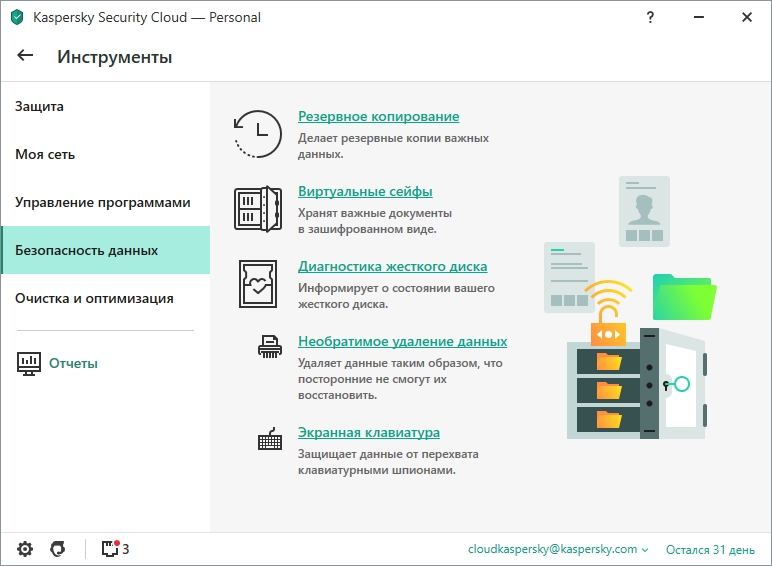Select the Защита tab
This screenshot has height=566, width=772.
pos(105,106)
